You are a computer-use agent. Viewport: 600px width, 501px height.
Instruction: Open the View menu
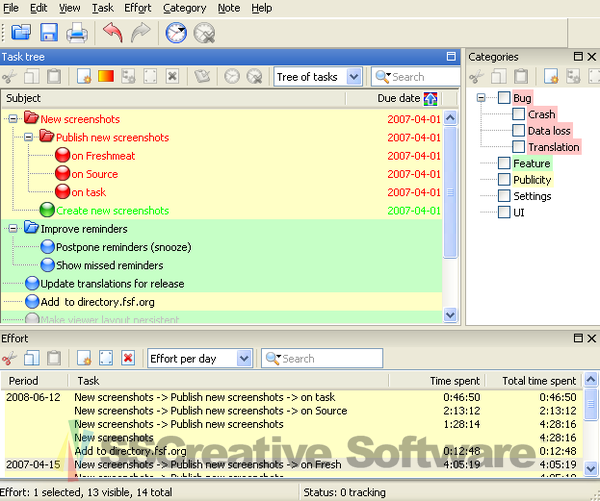point(69,8)
